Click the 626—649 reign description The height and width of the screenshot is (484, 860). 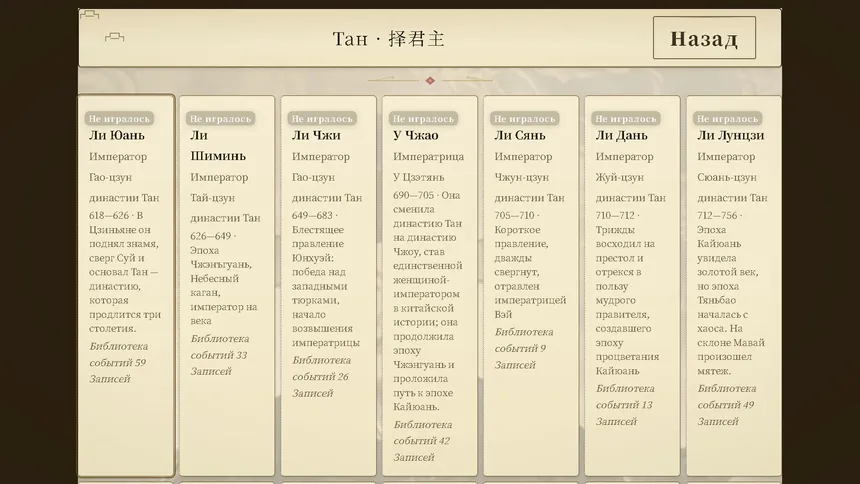(224, 278)
